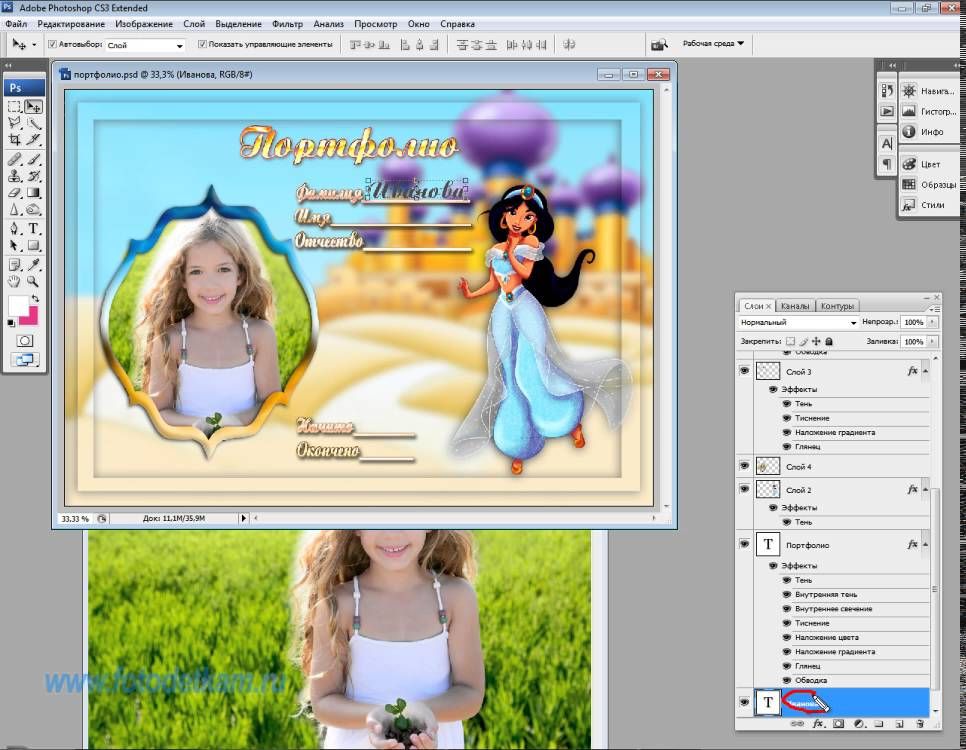Select the History Brush tool
The height and width of the screenshot is (750, 966).
pyautogui.click(x=33, y=176)
